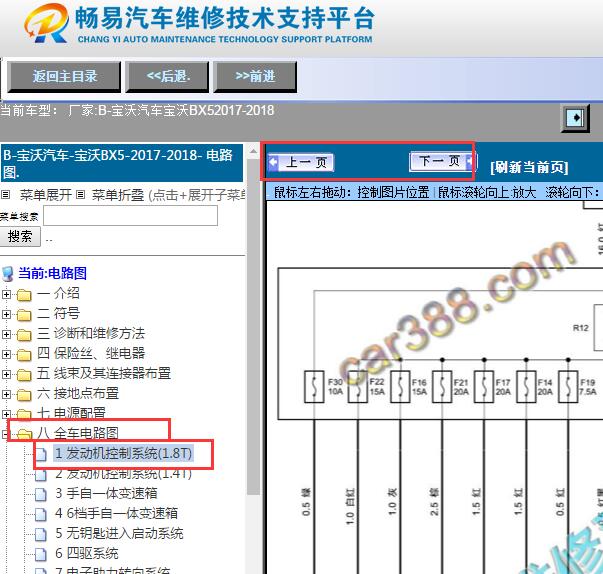Select 4 6档手自一体变速箱 item

pyautogui.click(x=117, y=513)
